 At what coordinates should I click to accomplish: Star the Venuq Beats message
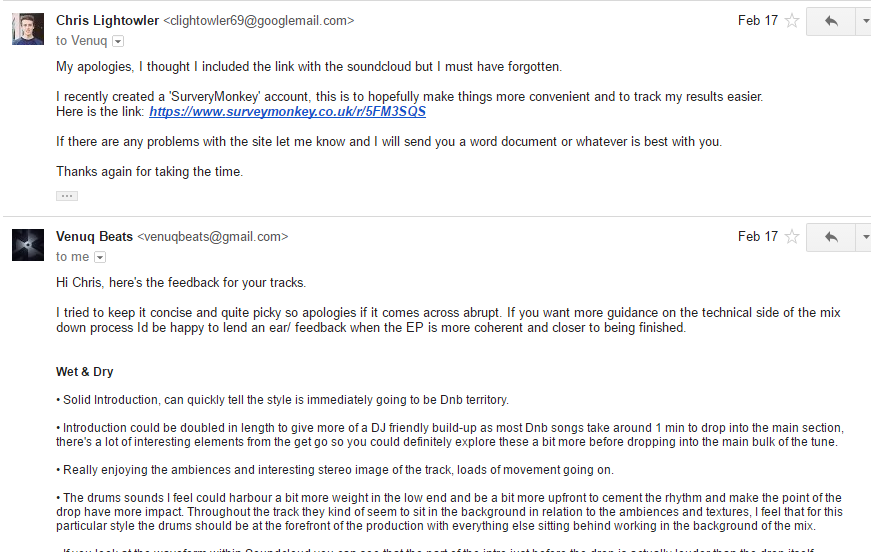pos(792,237)
